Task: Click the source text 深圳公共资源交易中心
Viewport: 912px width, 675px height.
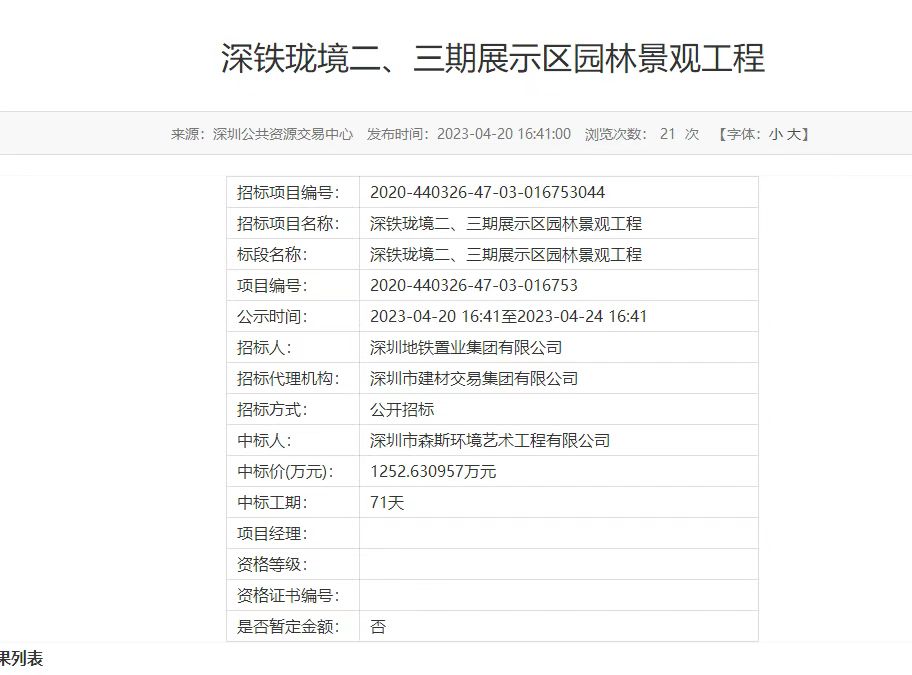Action: 283,134
